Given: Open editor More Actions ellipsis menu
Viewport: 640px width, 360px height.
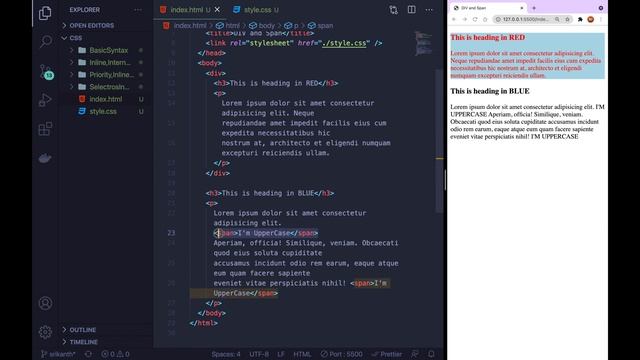Looking at the screenshot, I should click(429, 10).
